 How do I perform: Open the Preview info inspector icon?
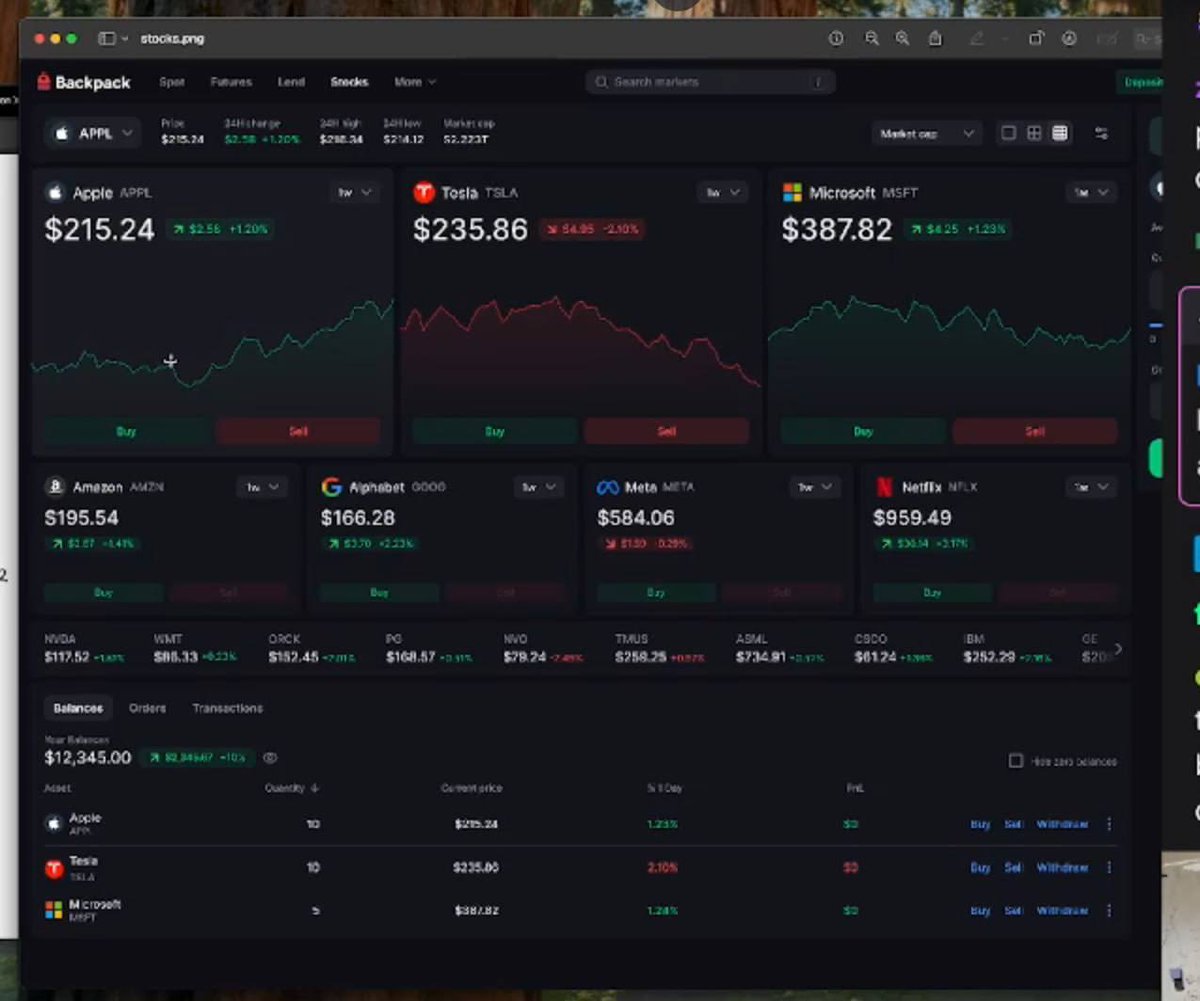(x=836, y=38)
